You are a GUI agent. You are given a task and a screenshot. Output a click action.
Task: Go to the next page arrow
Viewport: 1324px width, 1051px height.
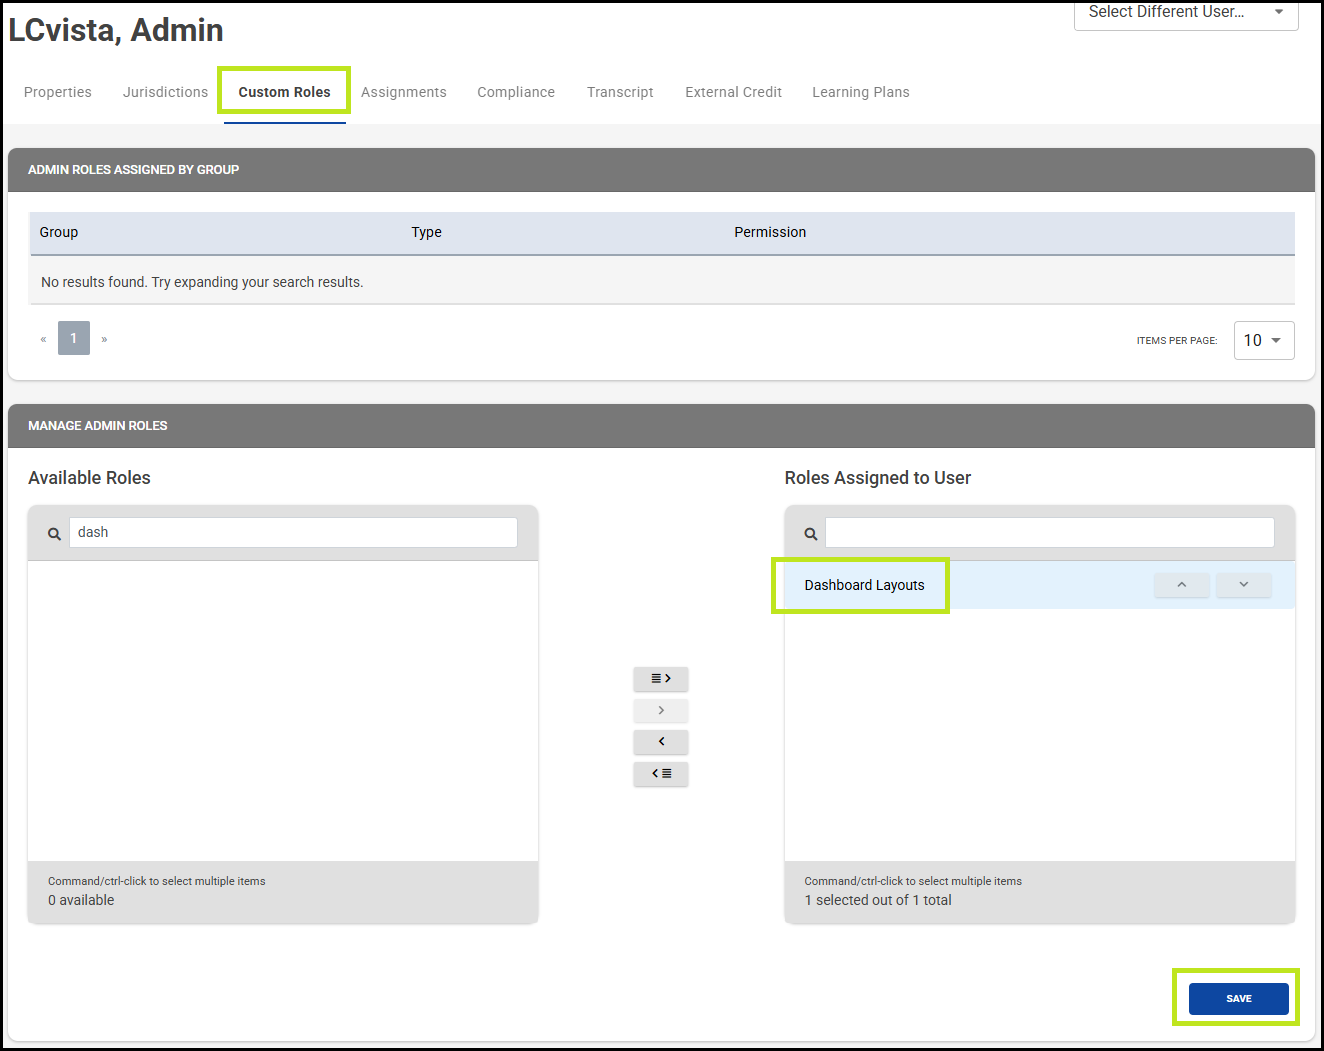(104, 339)
